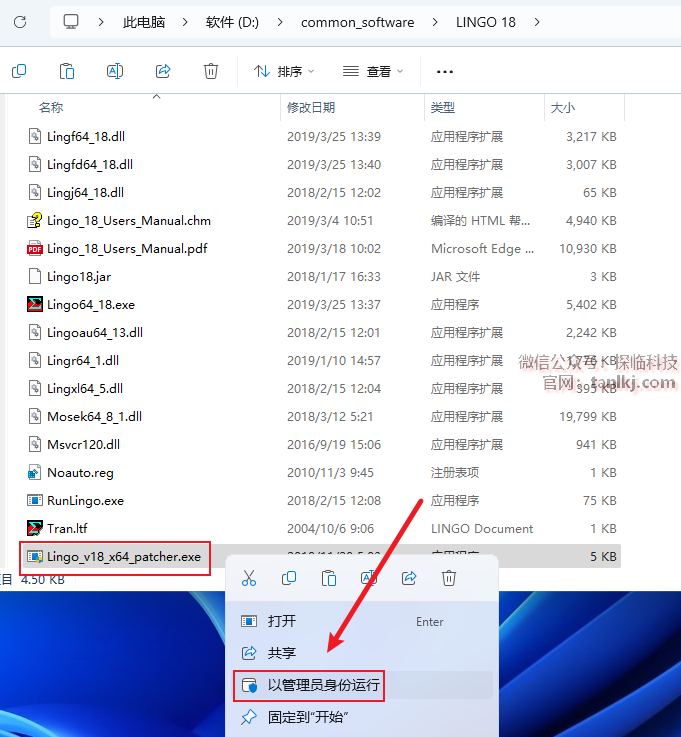Click the Tran.ltf file icon
The width and height of the screenshot is (681, 737).
coord(35,528)
